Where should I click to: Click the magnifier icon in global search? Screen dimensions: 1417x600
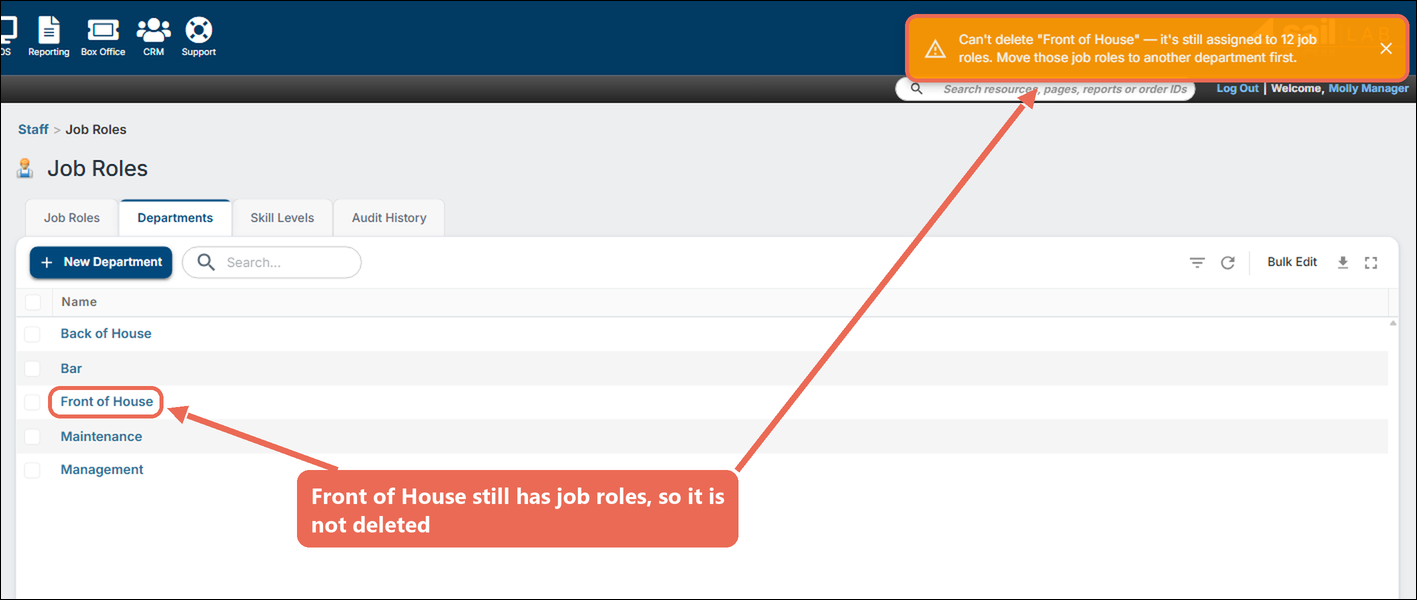coord(916,89)
